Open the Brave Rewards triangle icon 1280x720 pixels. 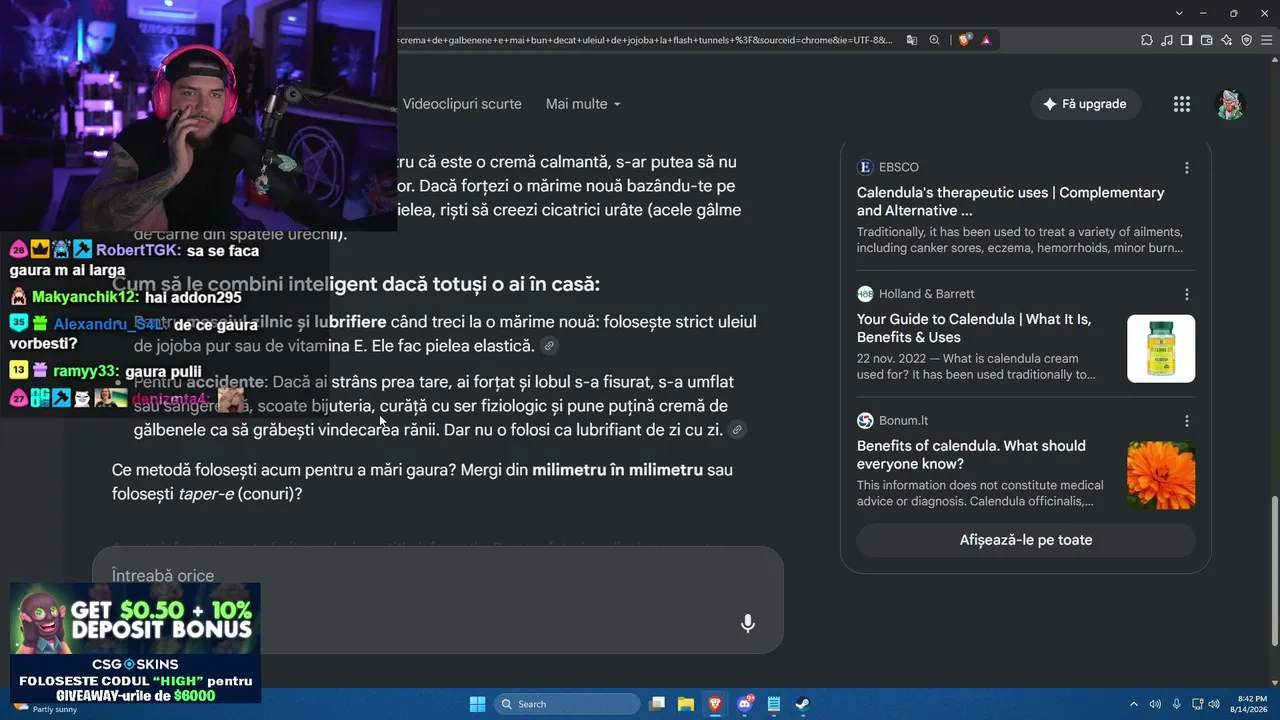click(986, 40)
